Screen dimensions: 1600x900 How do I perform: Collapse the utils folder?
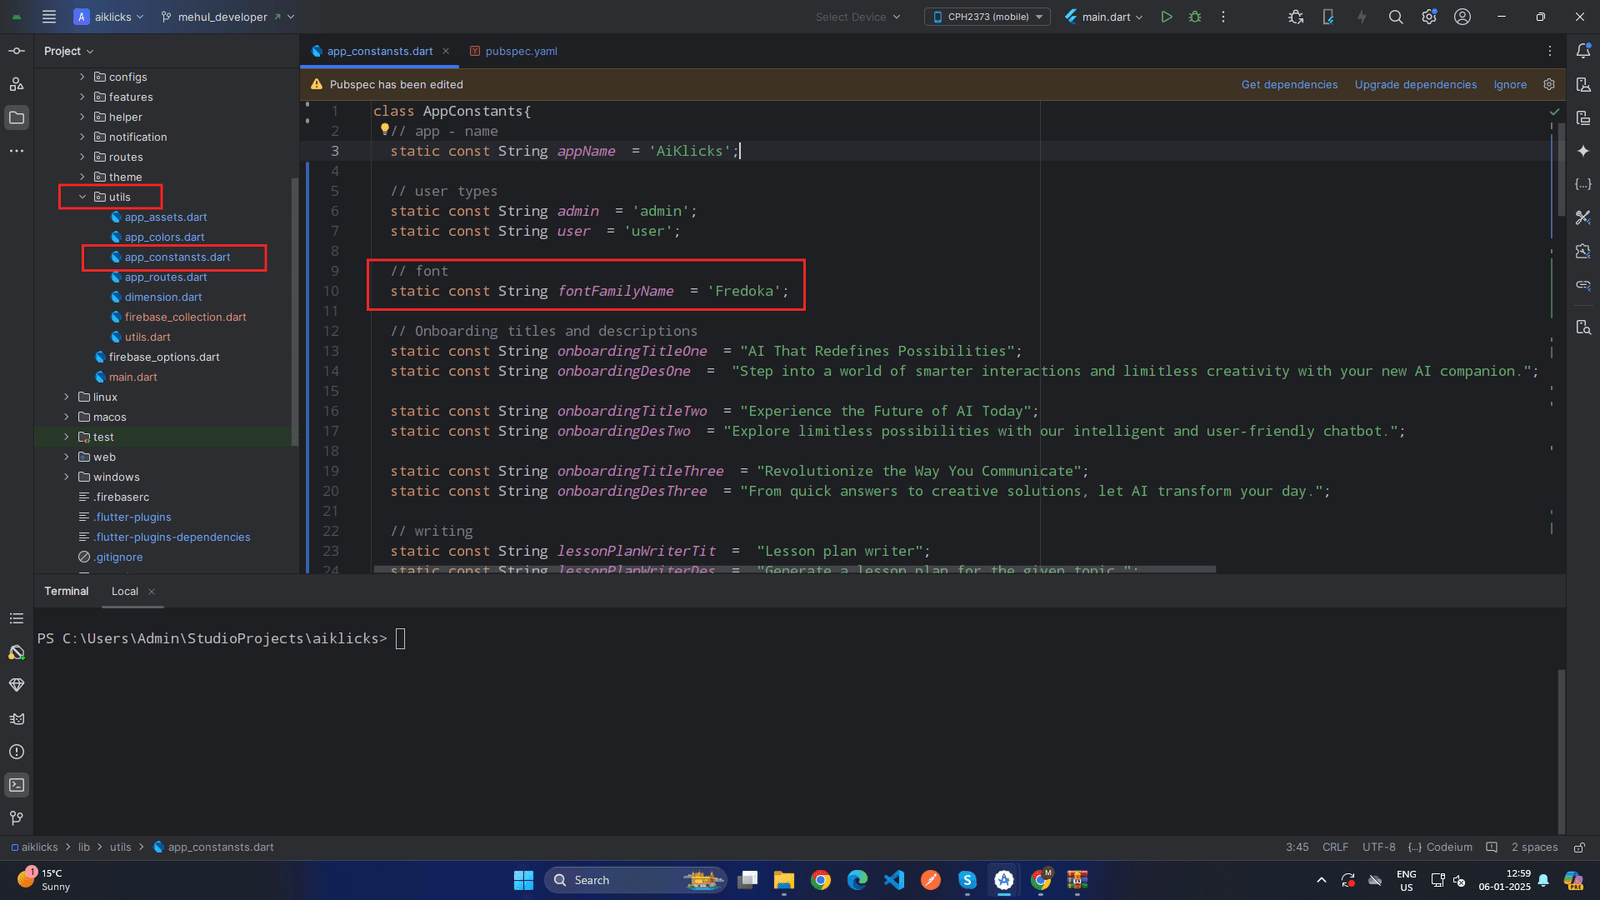click(x=83, y=197)
